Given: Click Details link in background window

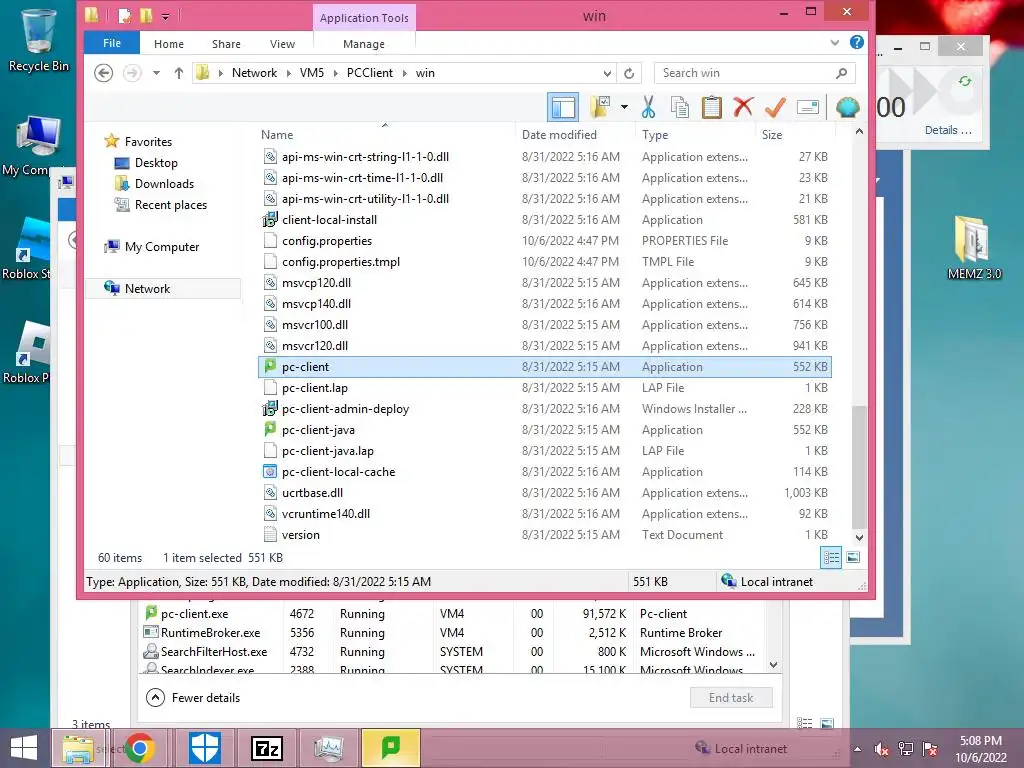Looking at the screenshot, I should 948,130.
